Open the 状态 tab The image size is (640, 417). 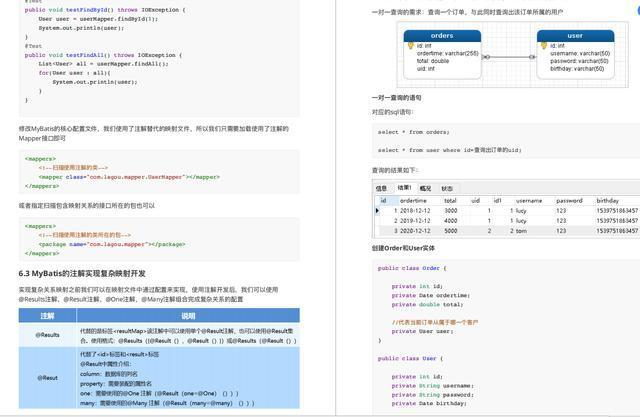pyautogui.click(x=447, y=188)
